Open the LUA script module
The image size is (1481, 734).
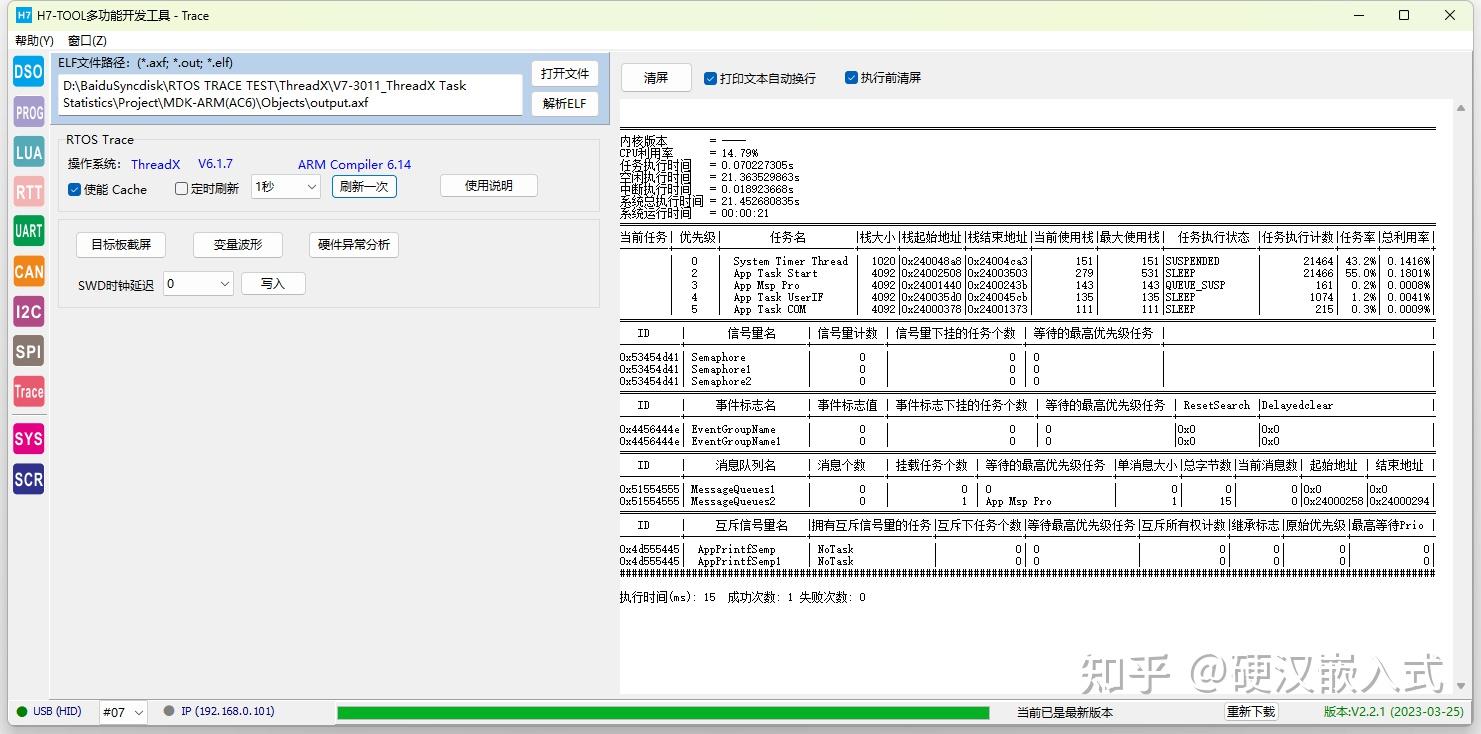click(28, 152)
